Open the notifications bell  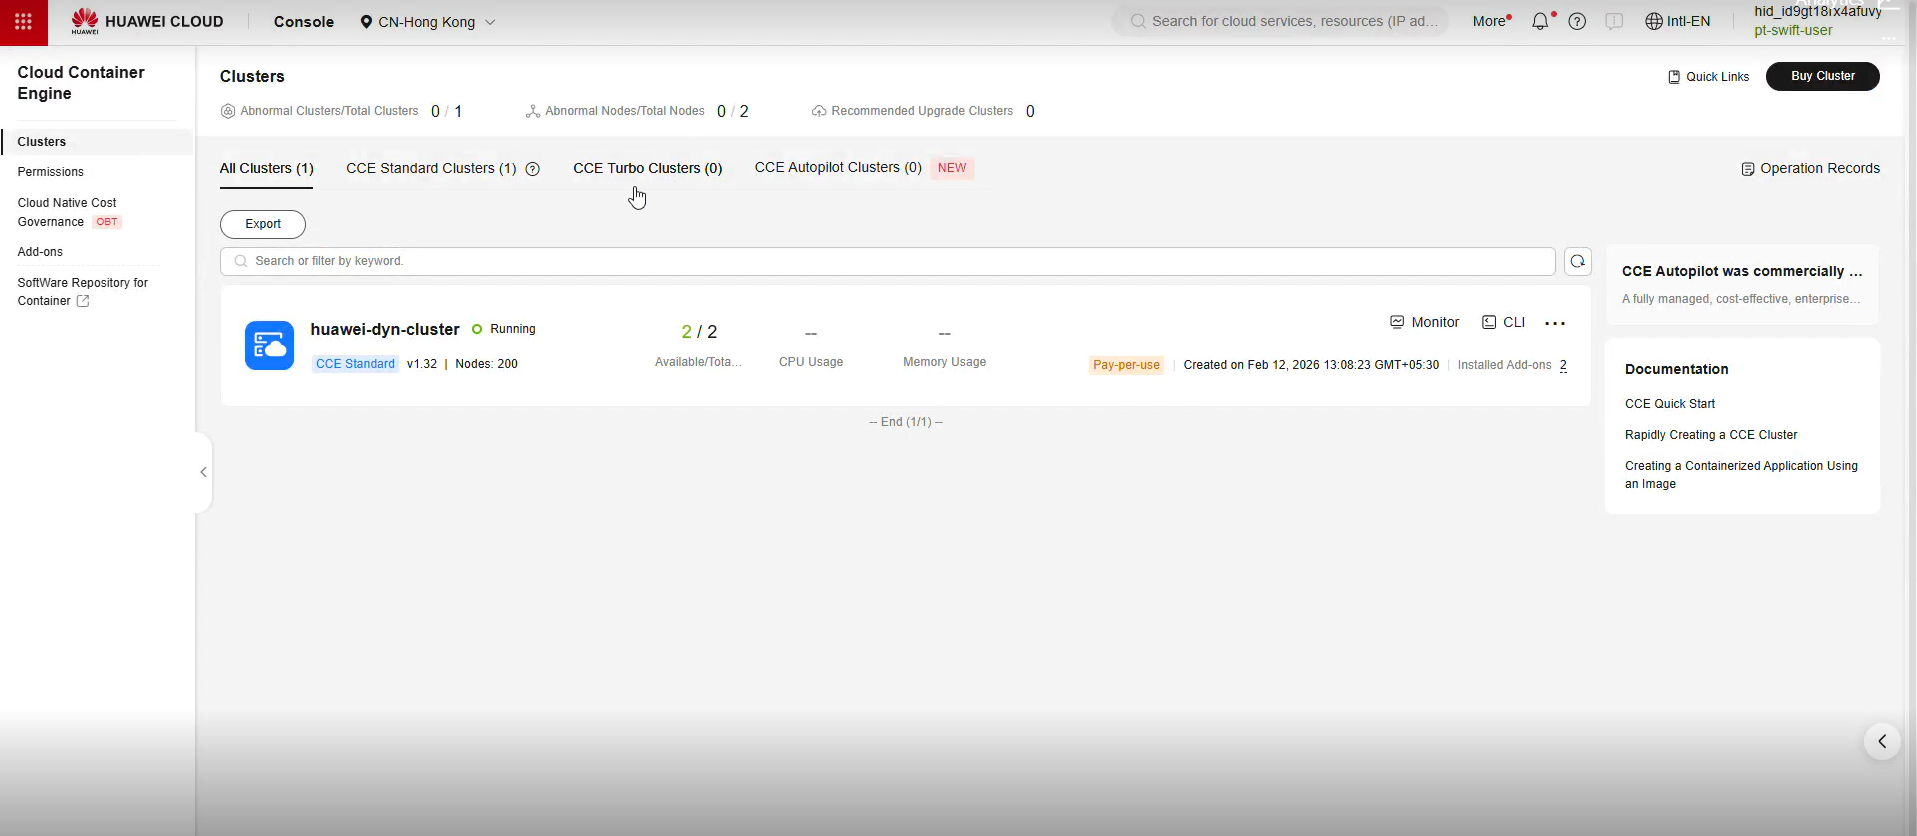pos(1541,21)
